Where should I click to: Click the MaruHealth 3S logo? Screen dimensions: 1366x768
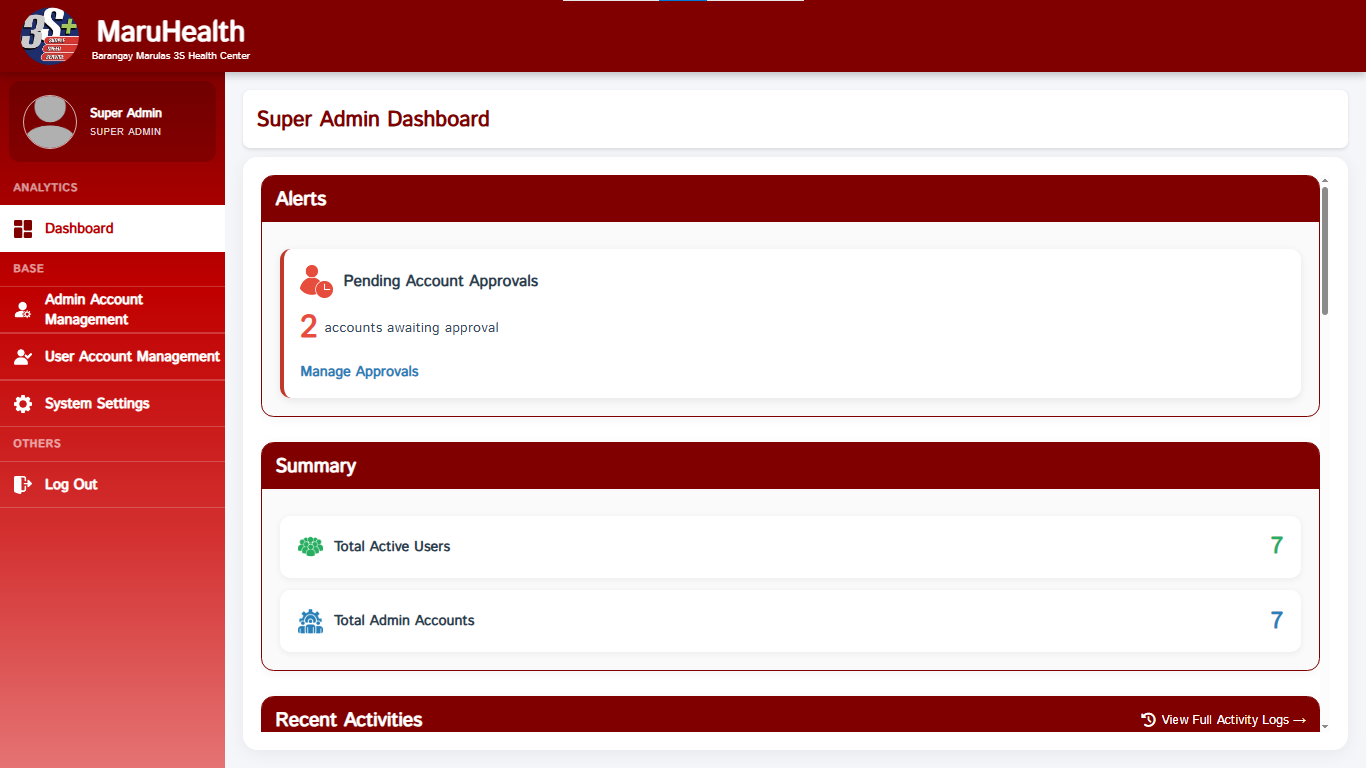pyautogui.click(x=50, y=35)
